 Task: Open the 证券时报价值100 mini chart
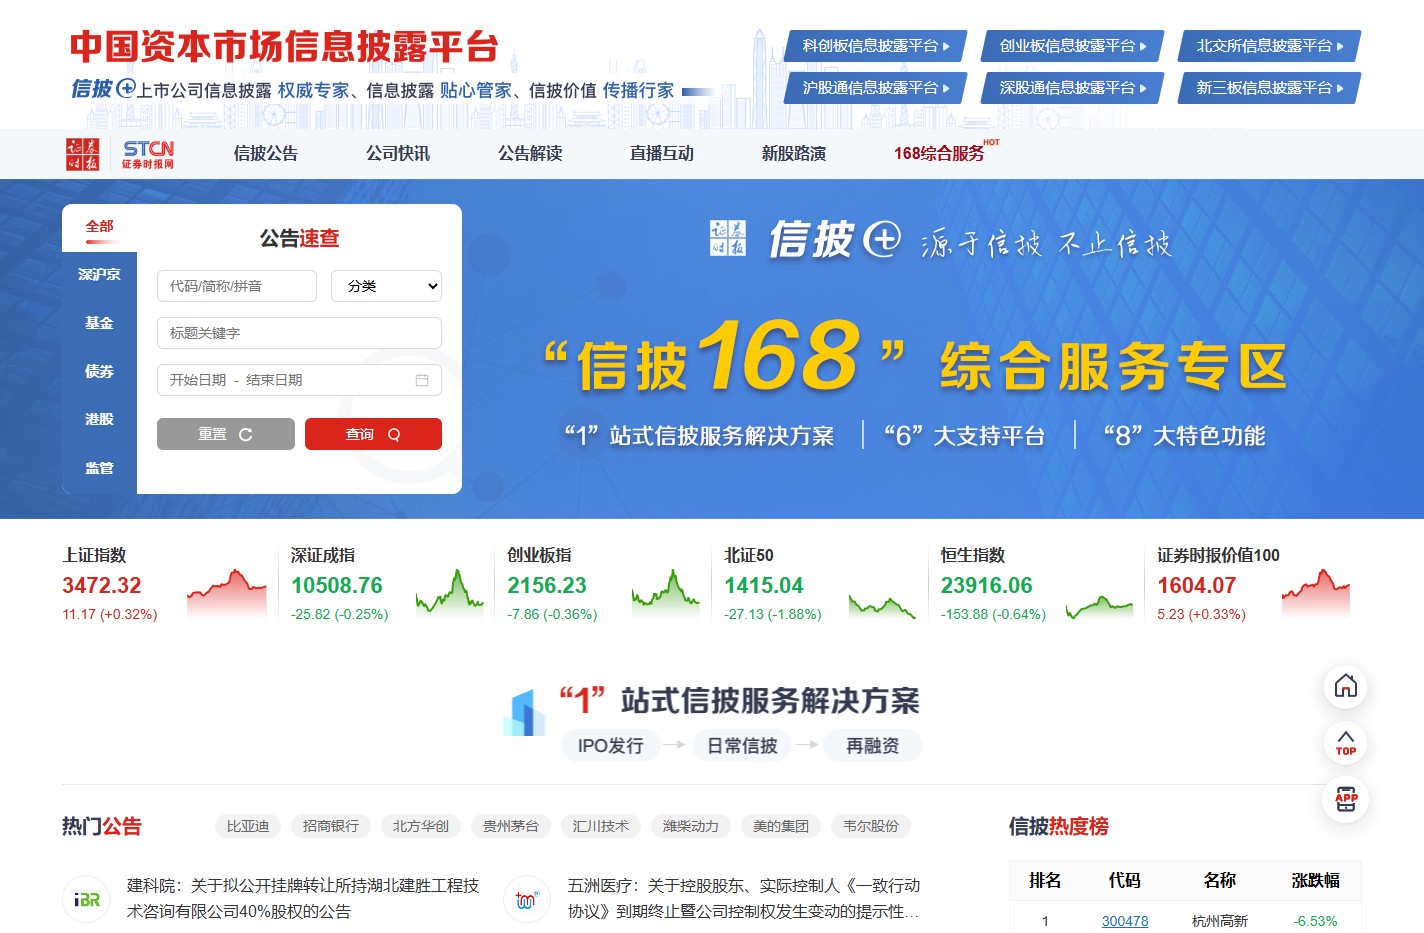pos(1316,592)
